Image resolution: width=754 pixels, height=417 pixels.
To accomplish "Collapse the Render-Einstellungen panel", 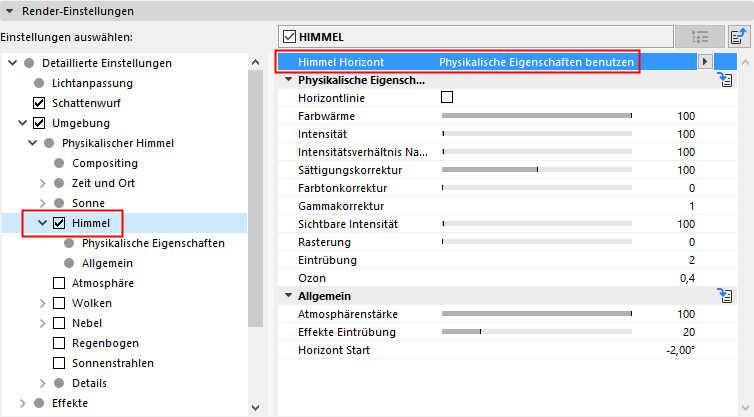I will [8, 11].
